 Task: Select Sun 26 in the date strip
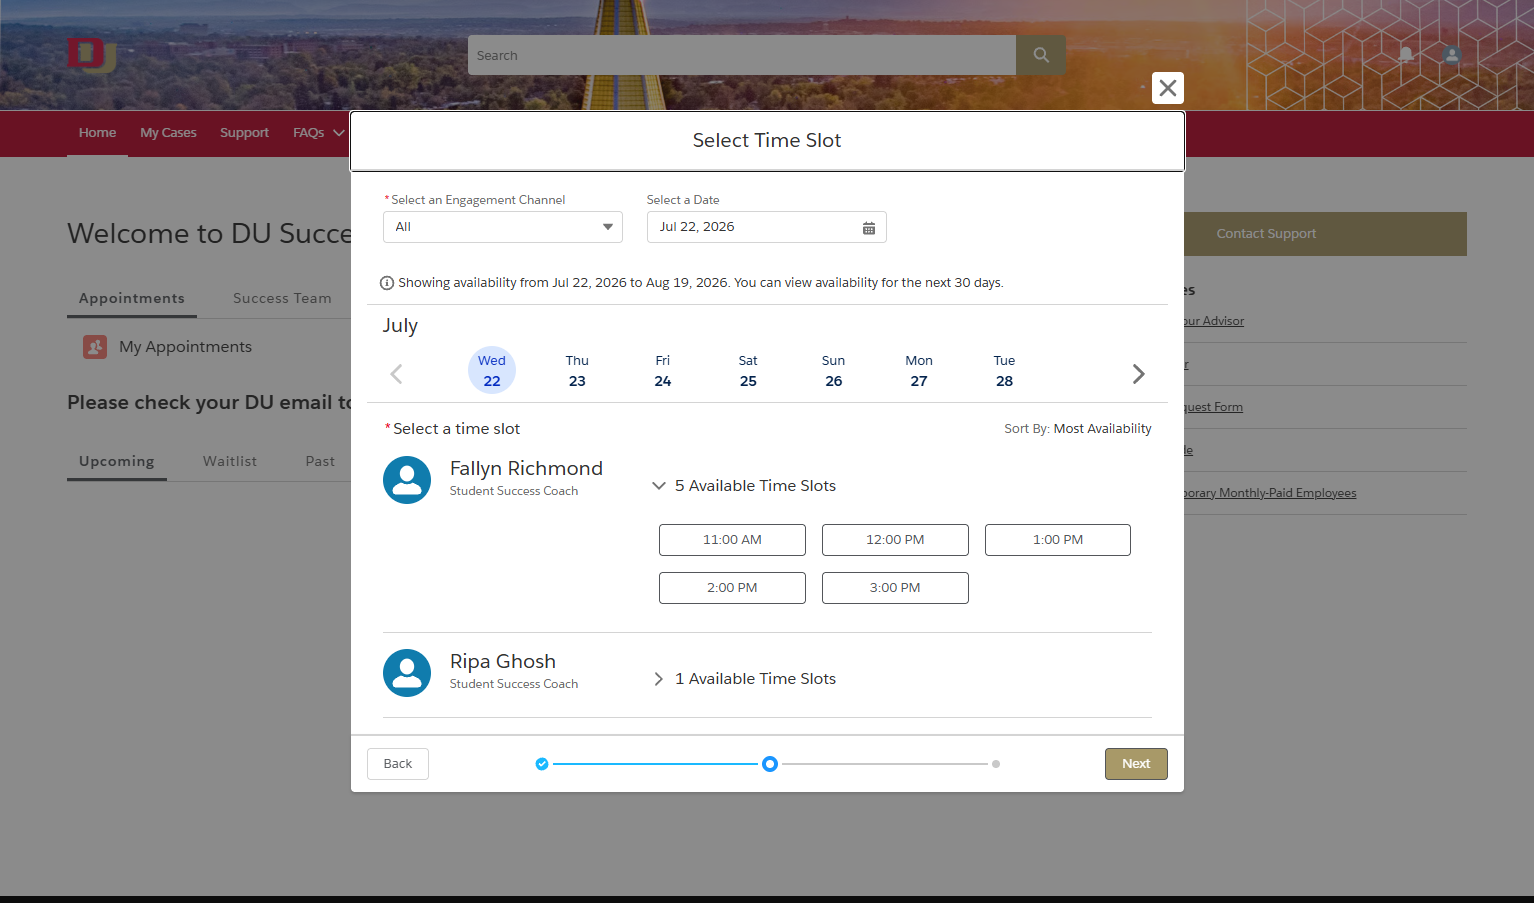click(834, 371)
